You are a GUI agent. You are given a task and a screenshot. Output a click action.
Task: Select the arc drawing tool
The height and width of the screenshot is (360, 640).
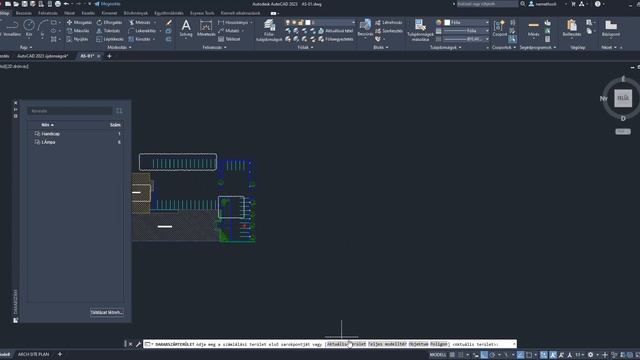click(x=42, y=28)
